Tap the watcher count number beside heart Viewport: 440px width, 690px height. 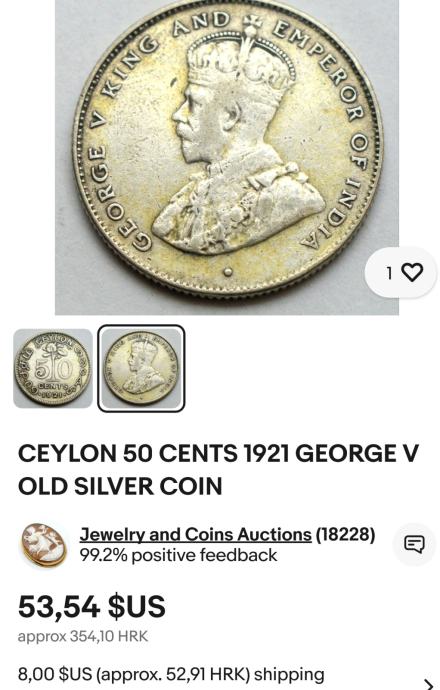(x=389, y=273)
